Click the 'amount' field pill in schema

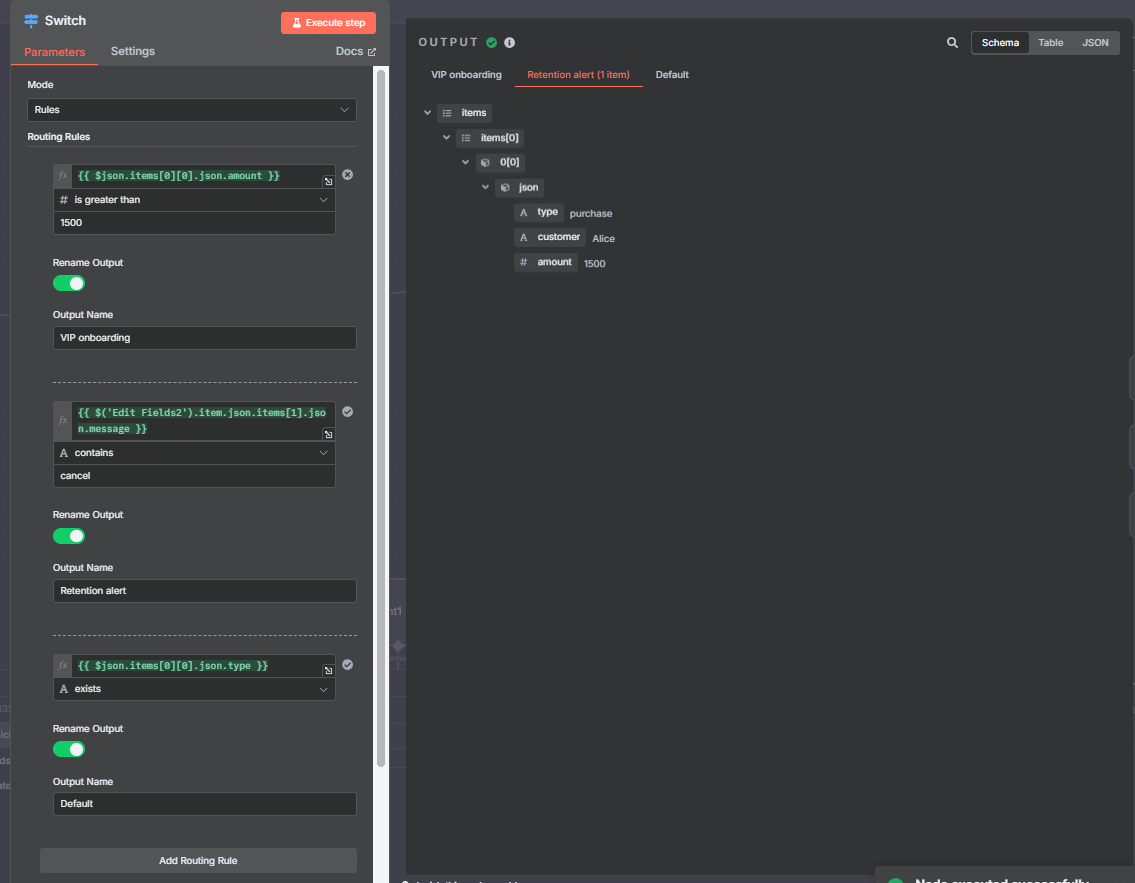pos(546,262)
